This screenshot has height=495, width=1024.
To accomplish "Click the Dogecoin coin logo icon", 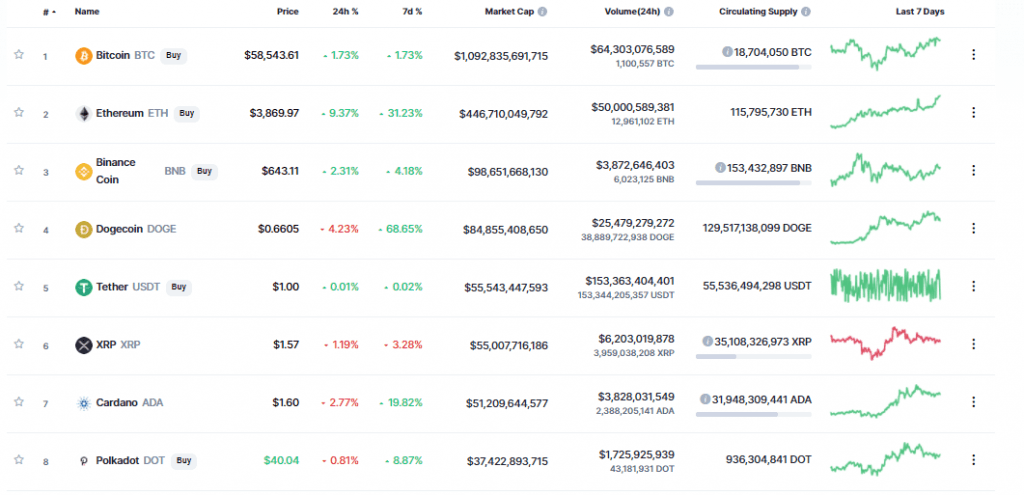I will click(x=83, y=230).
